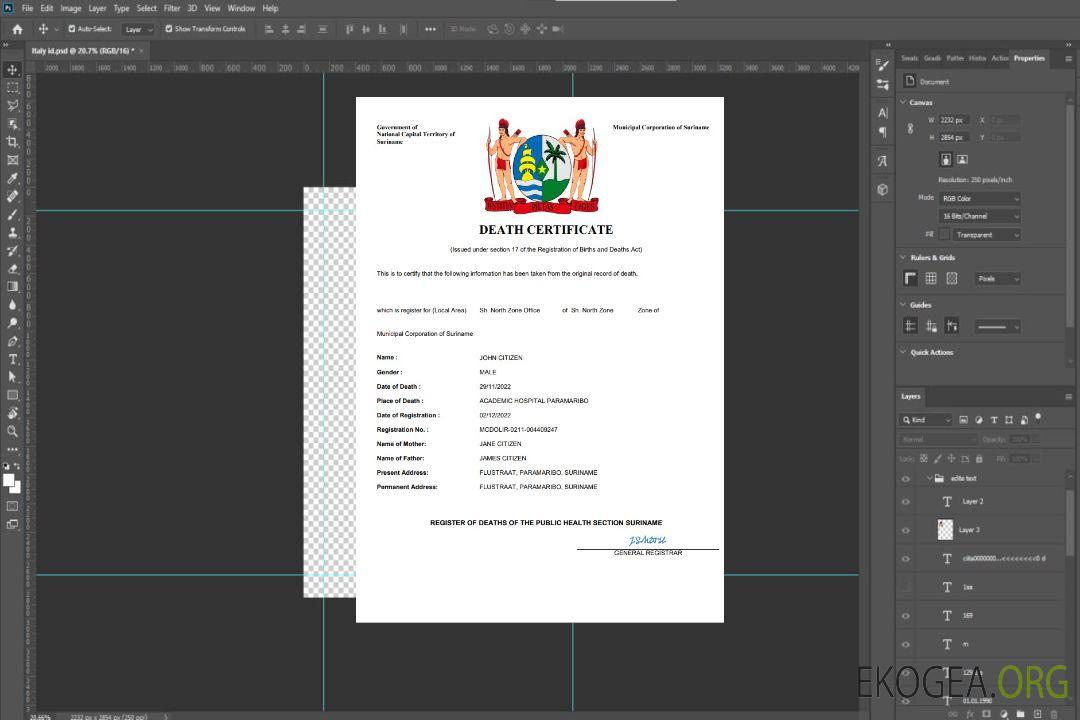The height and width of the screenshot is (720, 1080).
Task: Open Fill Transparent dropdown
Action: point(986,235)
